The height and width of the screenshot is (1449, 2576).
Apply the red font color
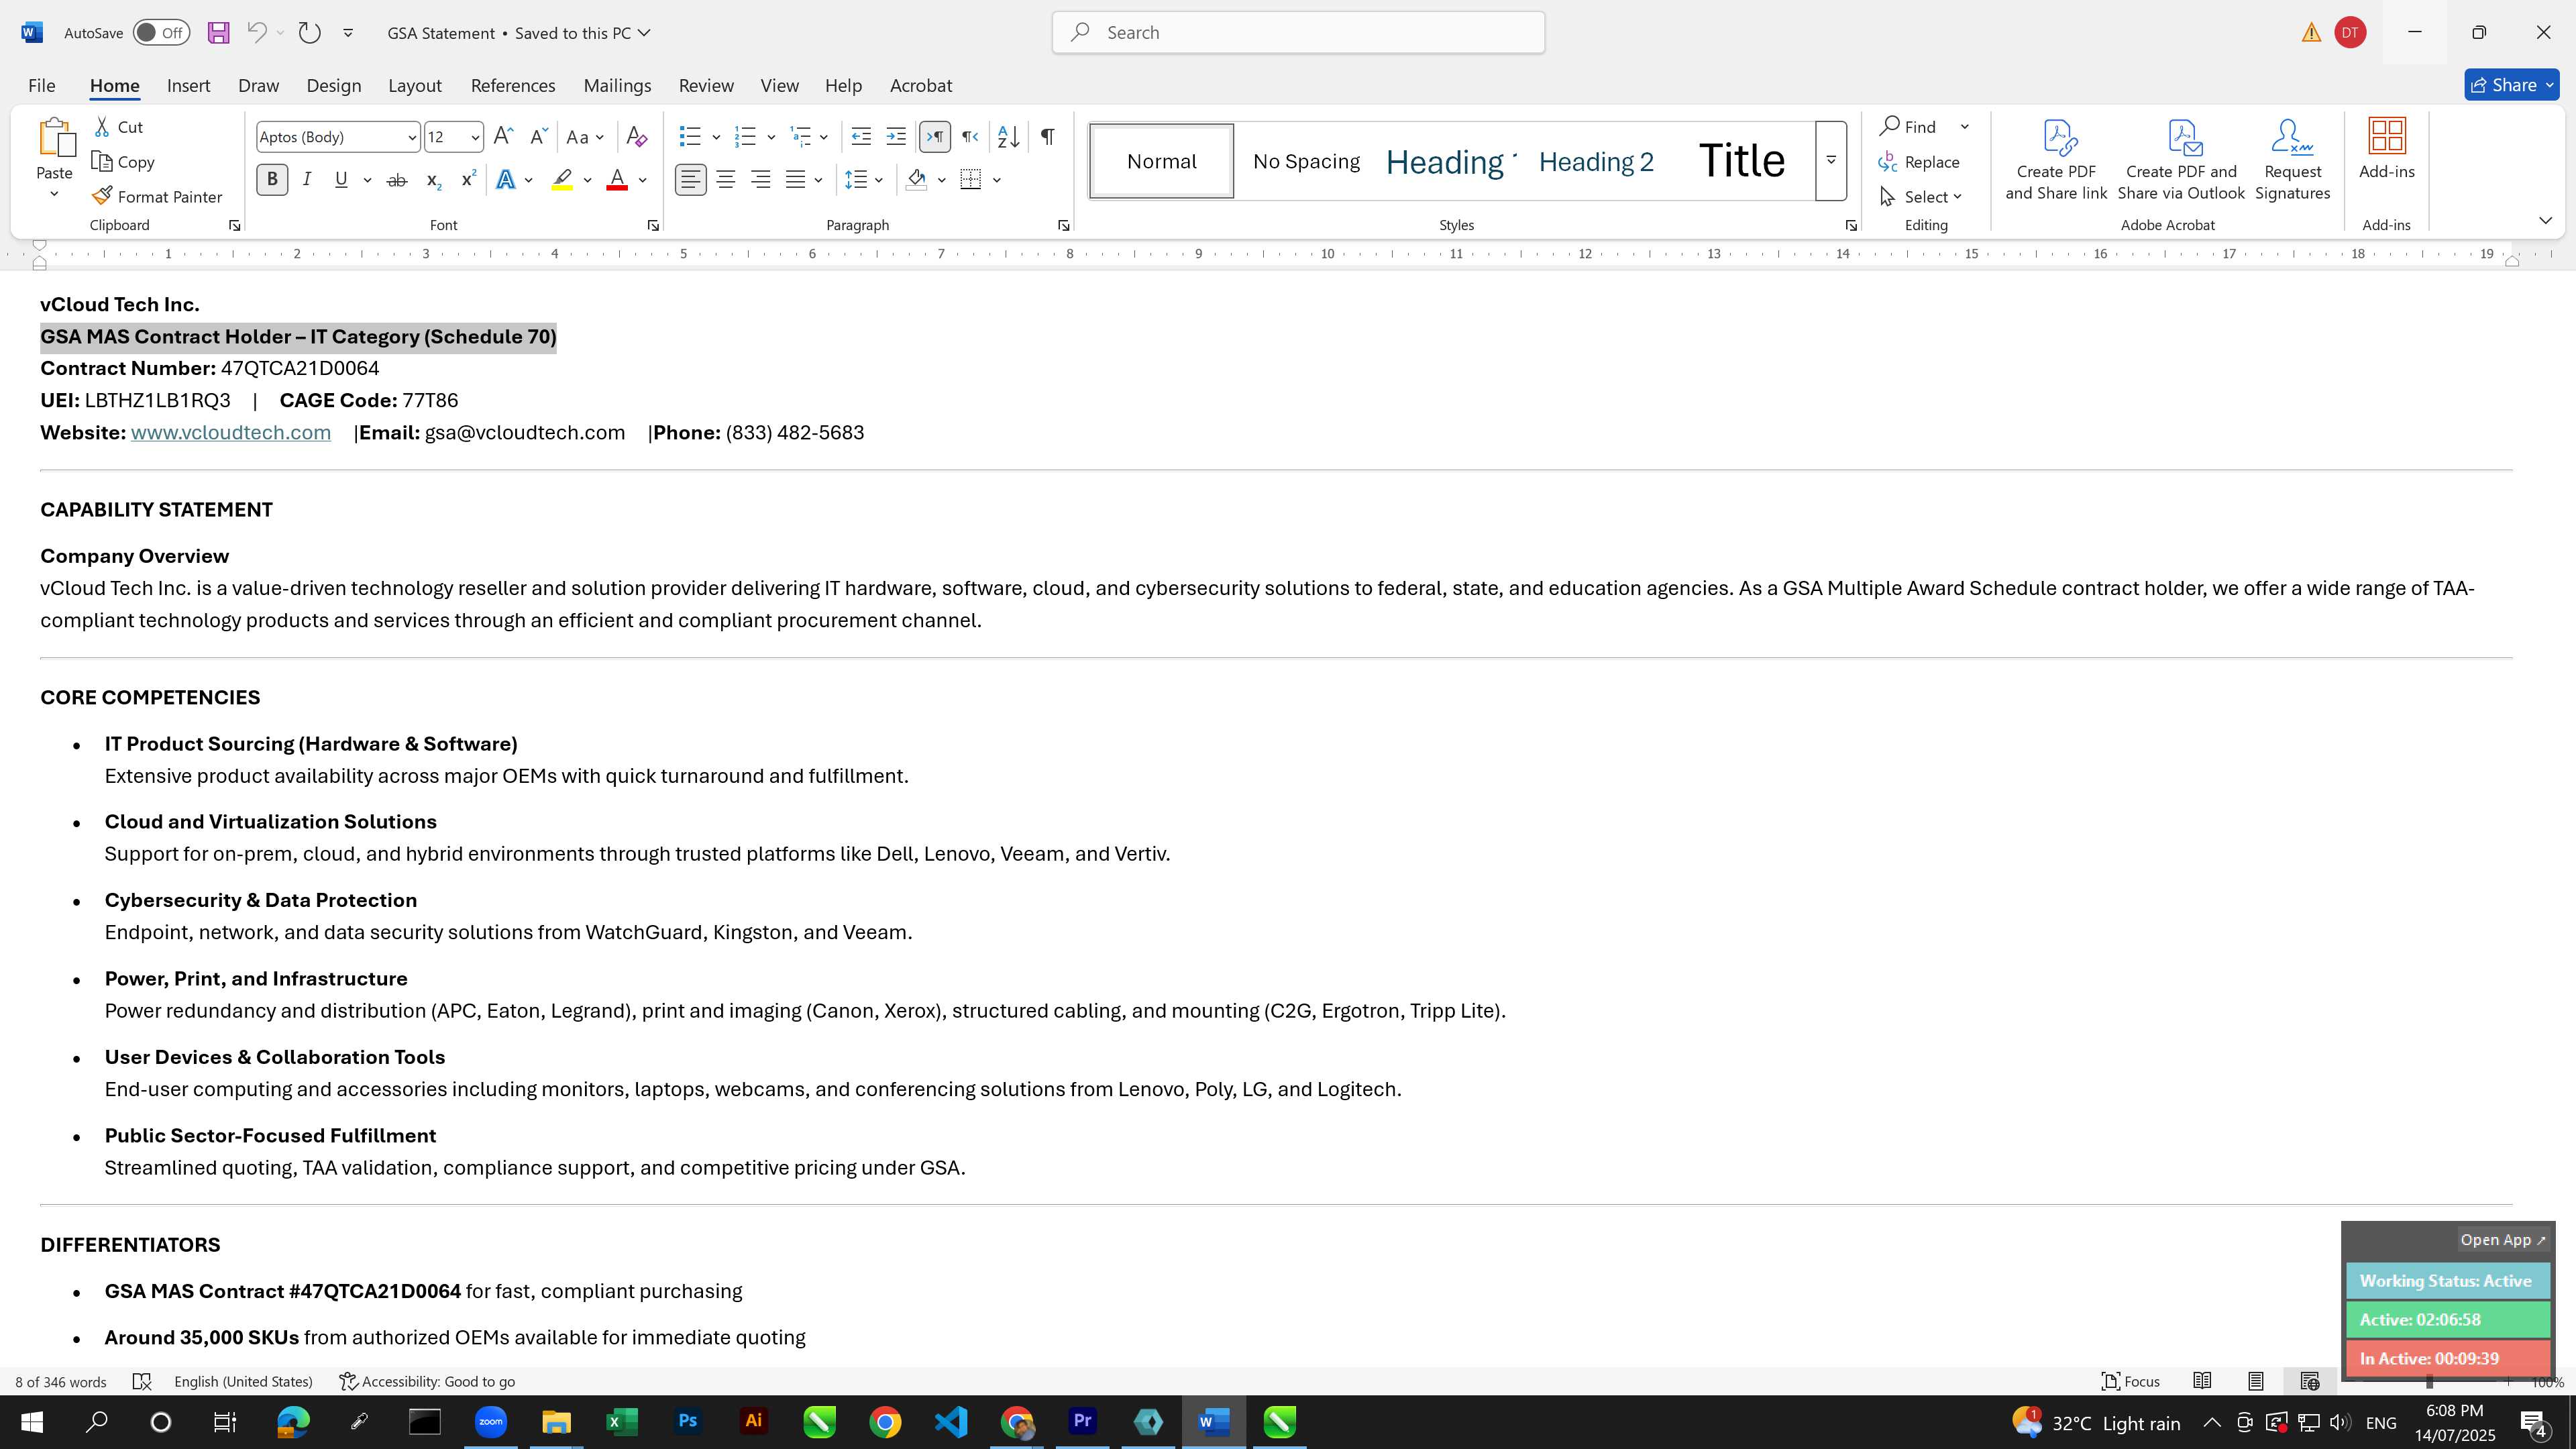click(617, 180)
